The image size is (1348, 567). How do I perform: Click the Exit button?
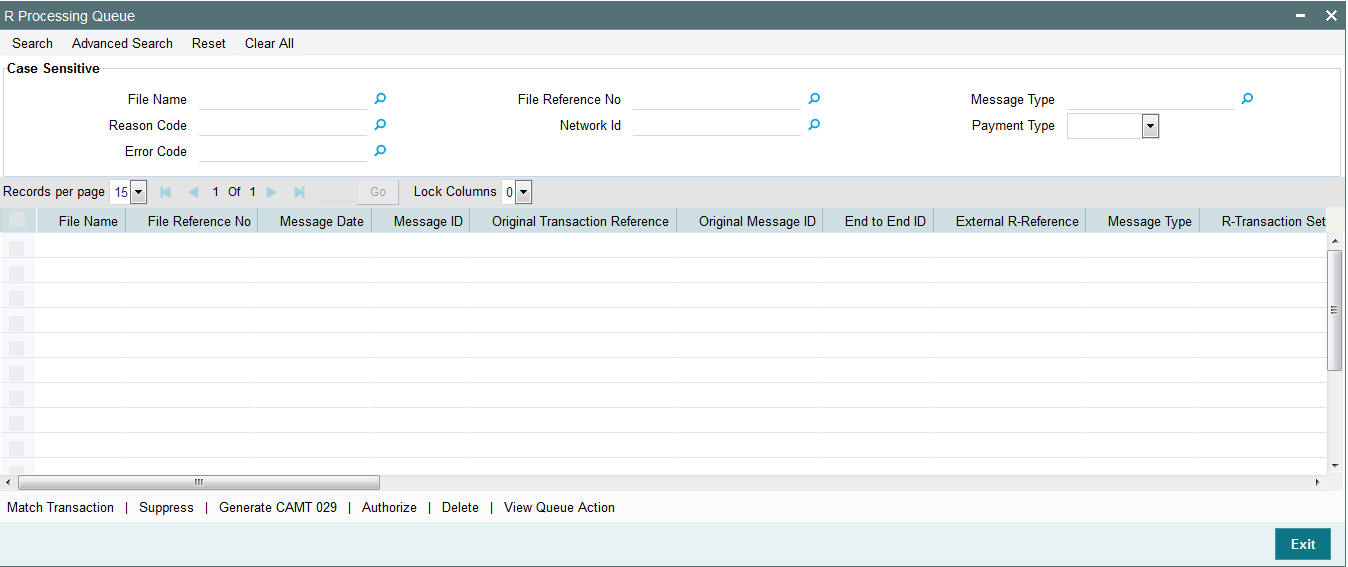coord(1303,544)
